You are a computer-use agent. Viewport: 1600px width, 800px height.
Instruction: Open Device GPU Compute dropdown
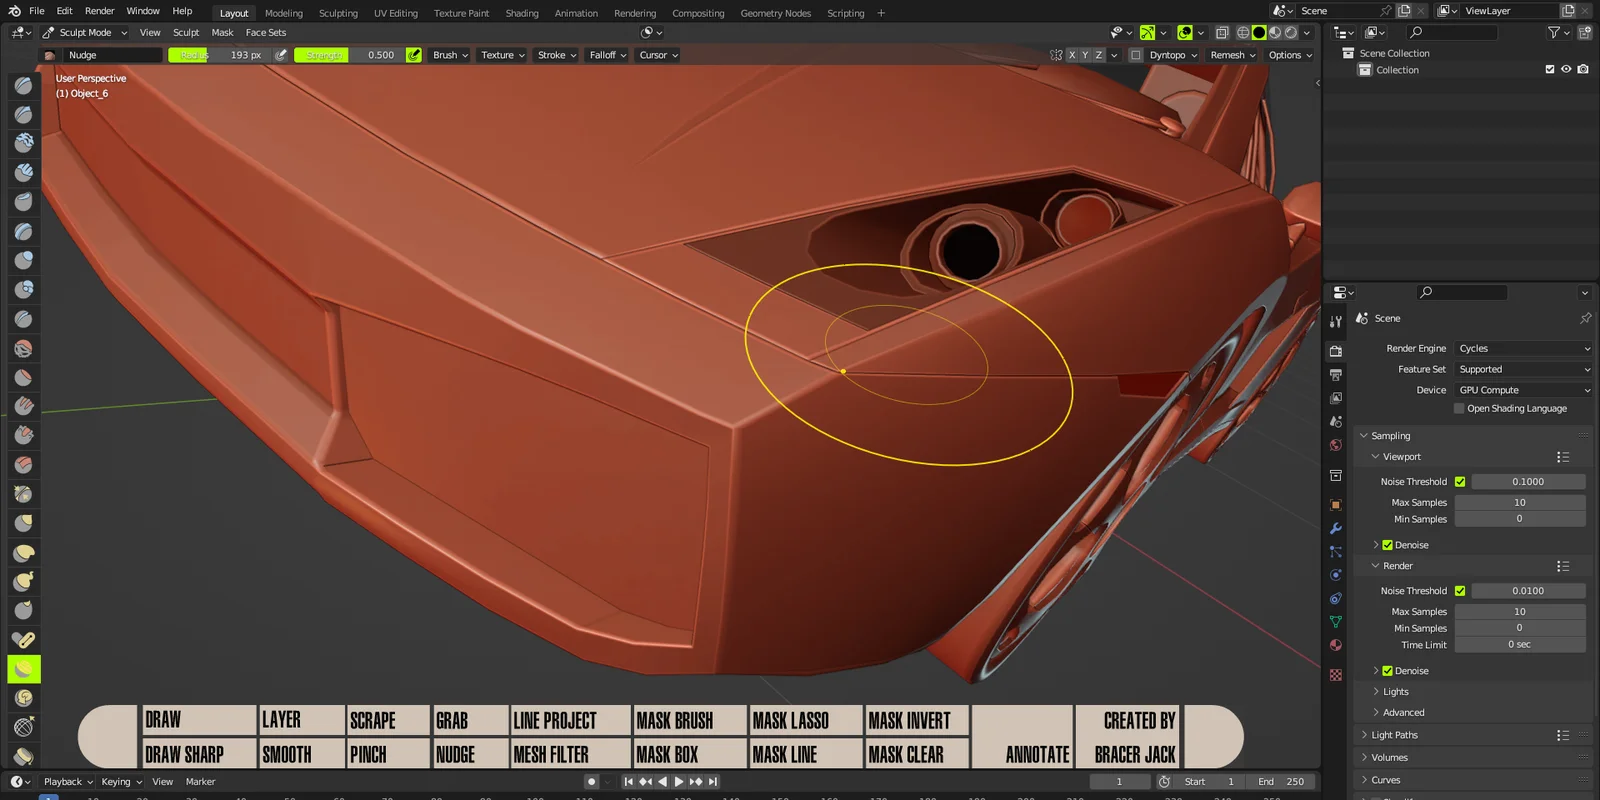tap(1524, 390)
